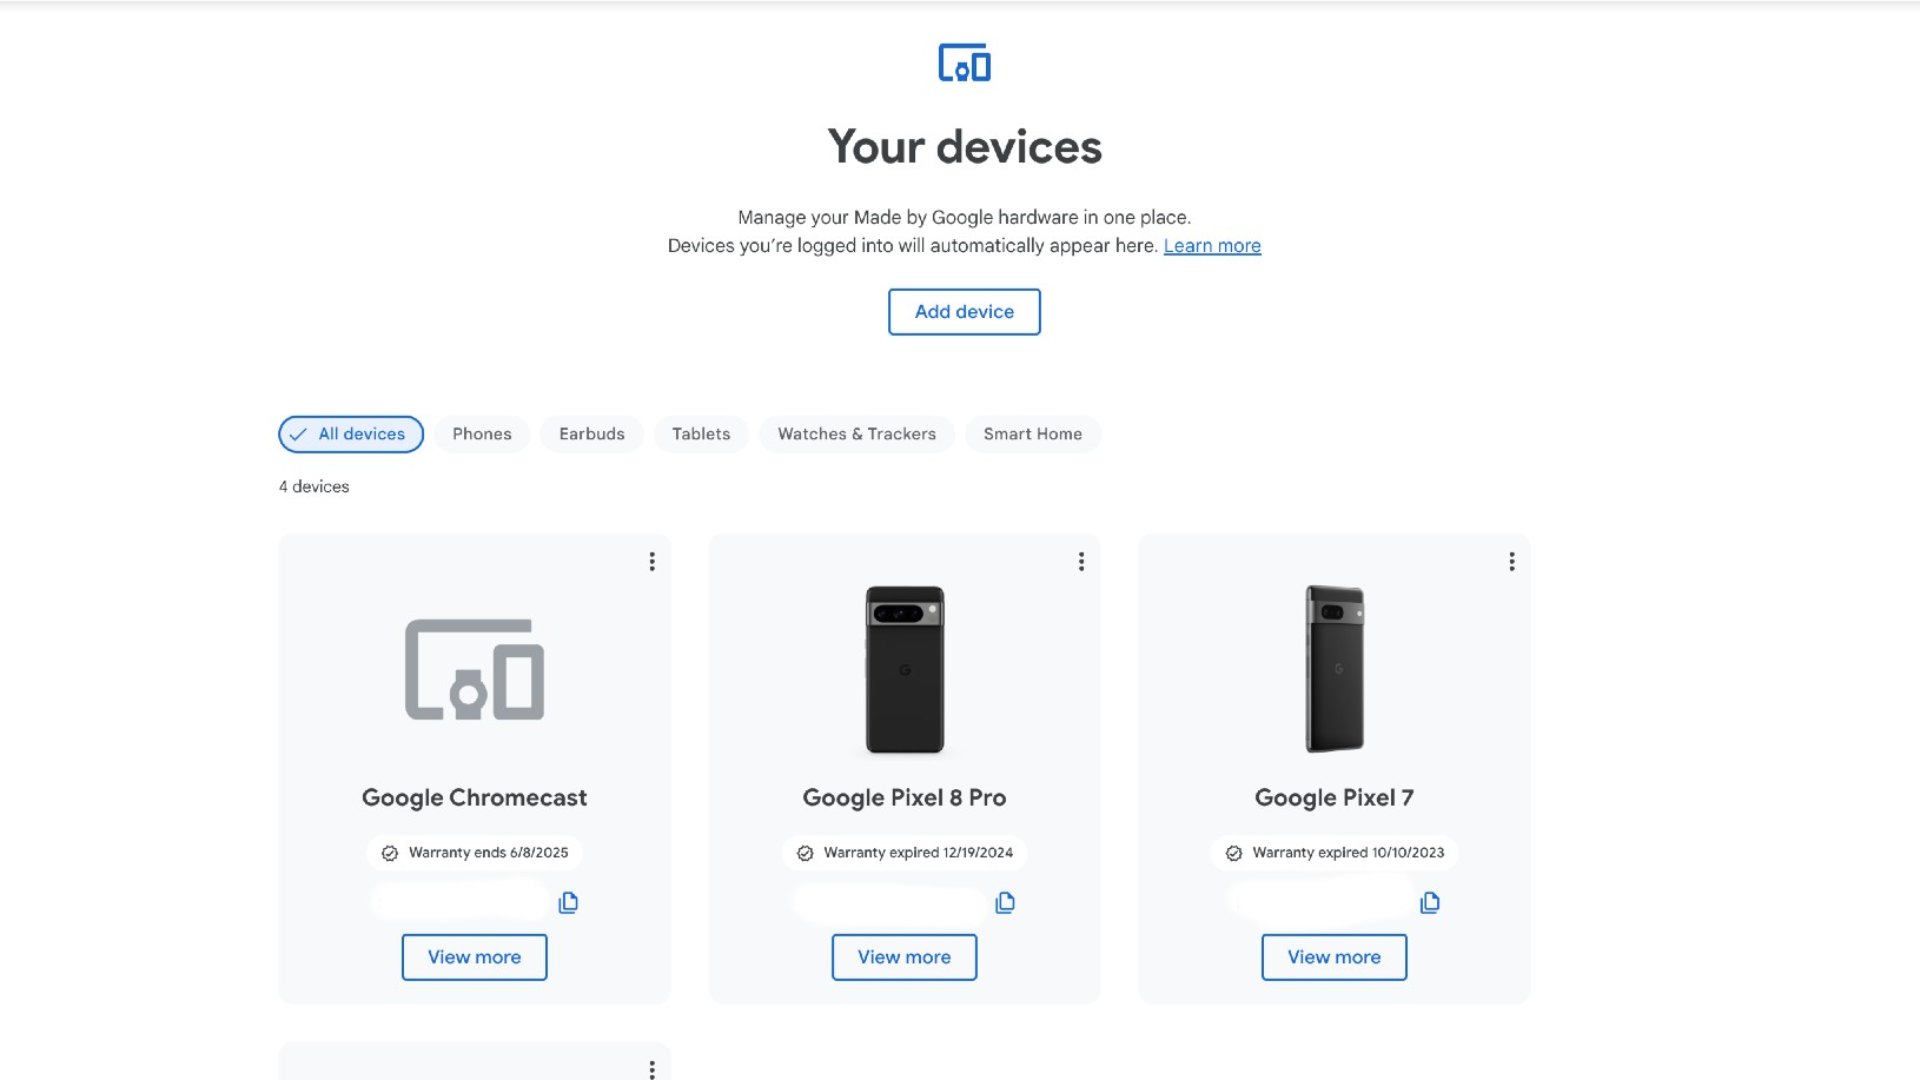Toggle the Earbuds category filter
Viewport: 1920px width, 1080px height.
pyautogui.click(x=591, y=434)
